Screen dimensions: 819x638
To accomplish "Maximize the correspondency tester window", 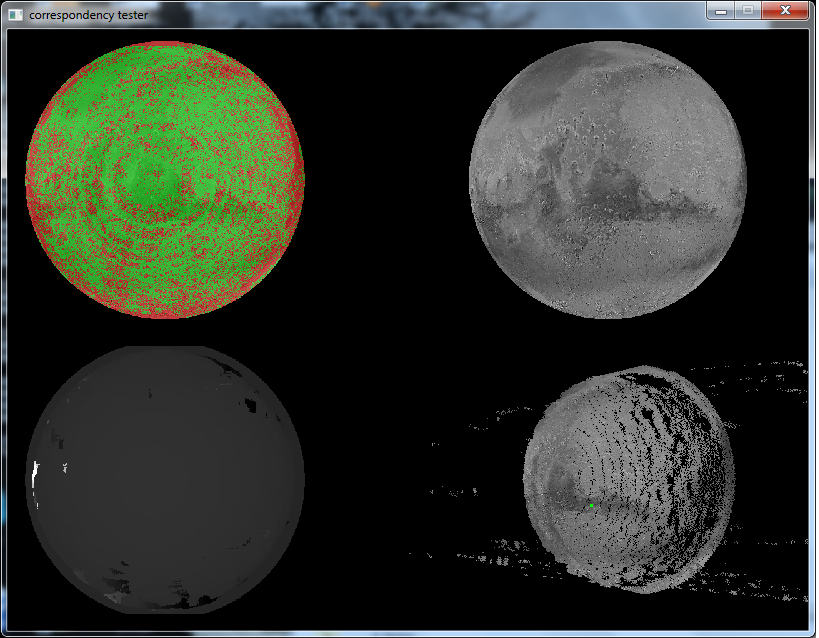I will coord(748,10).
